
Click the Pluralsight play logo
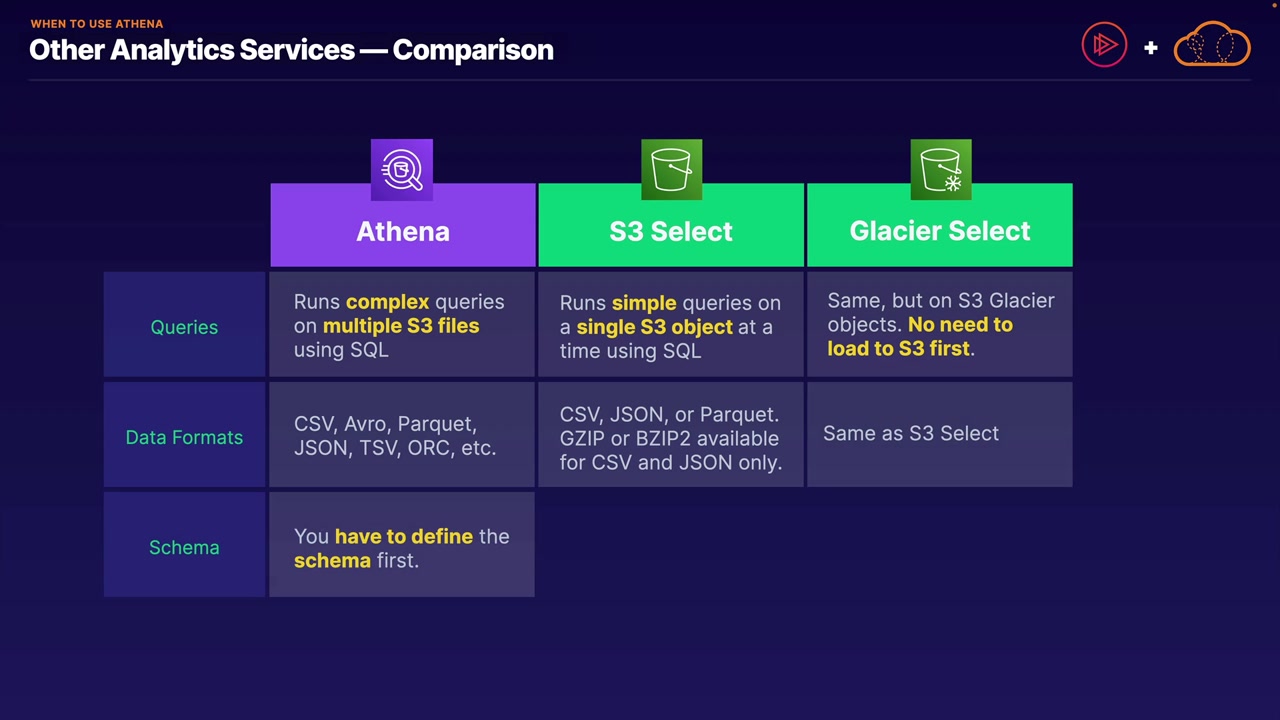pyautogui.click(x=1104, y=45)
